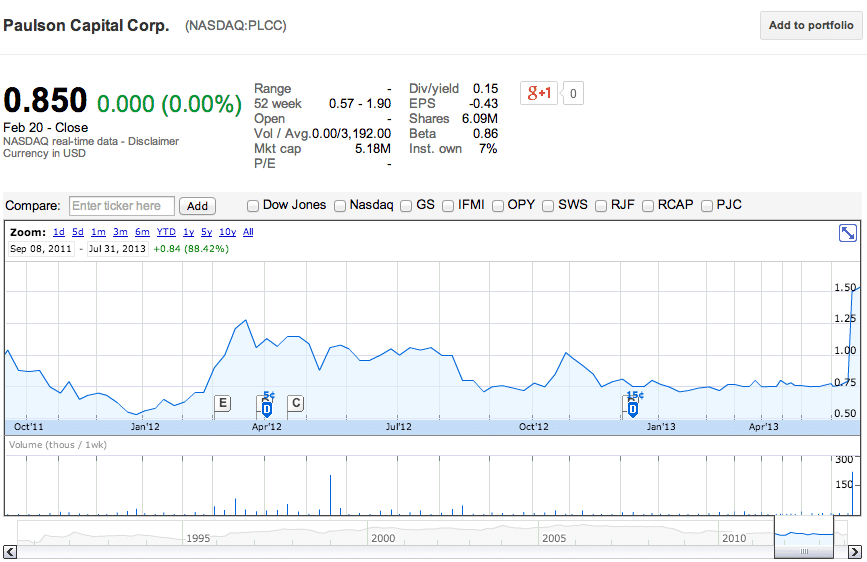Click the +0.84 (88.42%) change text

(x=191, y=249)
